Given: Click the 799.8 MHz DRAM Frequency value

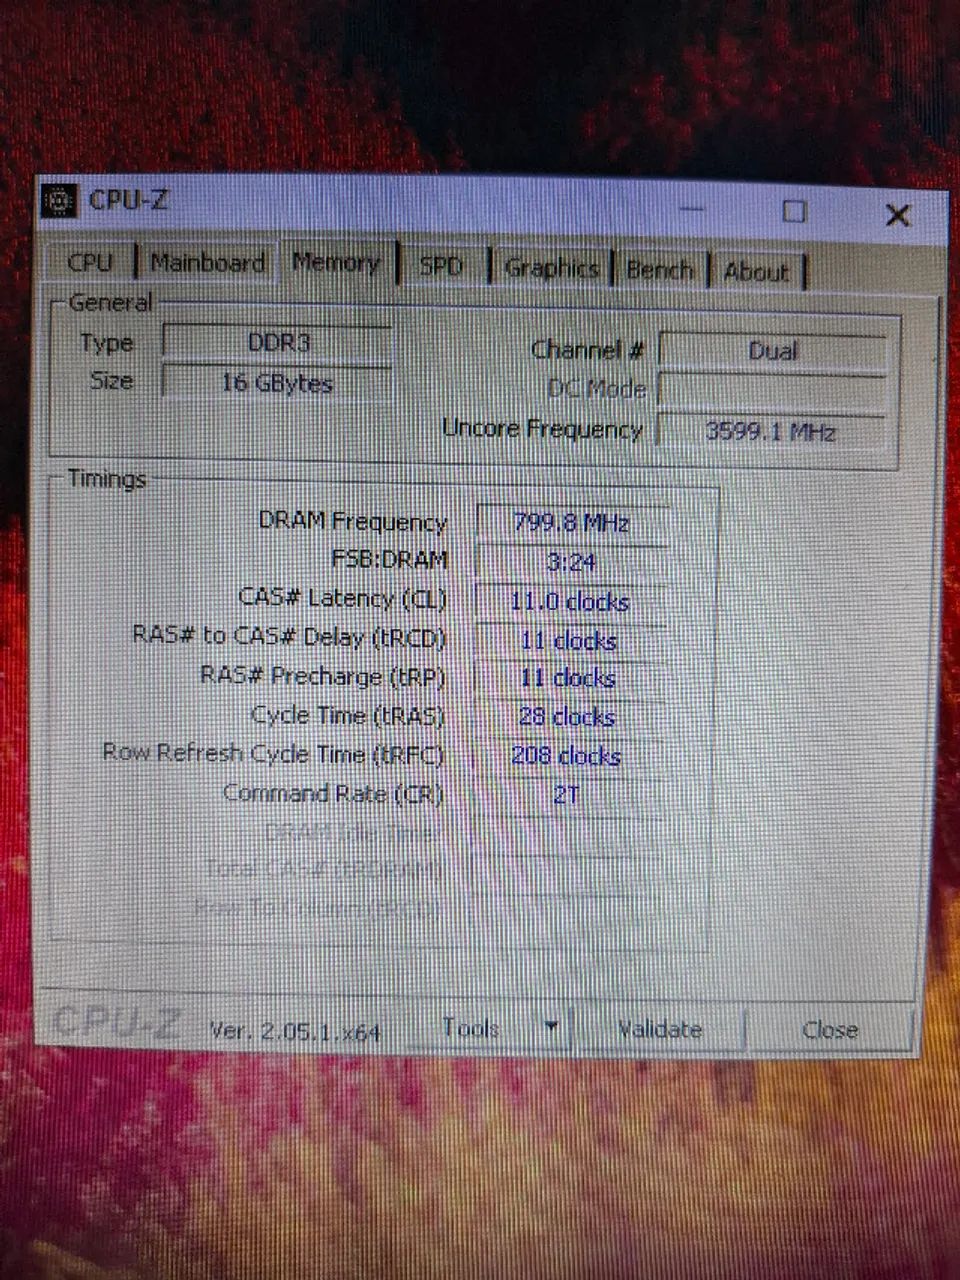Looking at the screenshot, I should pos(571,523).
